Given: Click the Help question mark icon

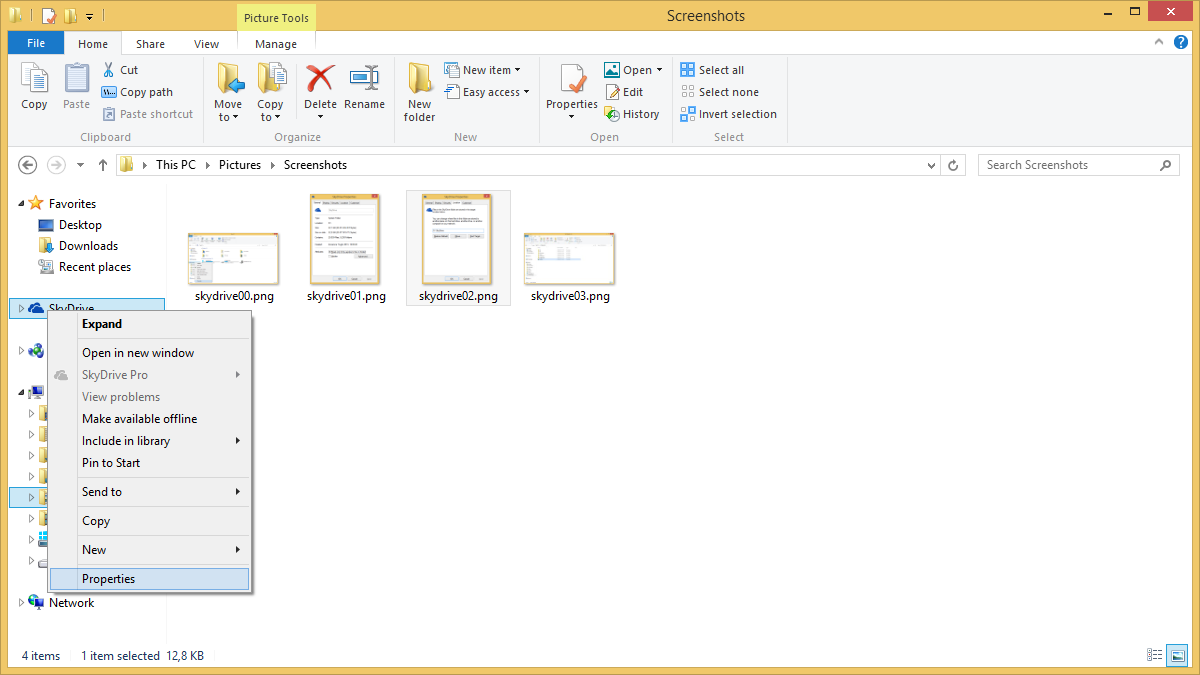Looking at the screenshot, I should (x=1183, y=44).
